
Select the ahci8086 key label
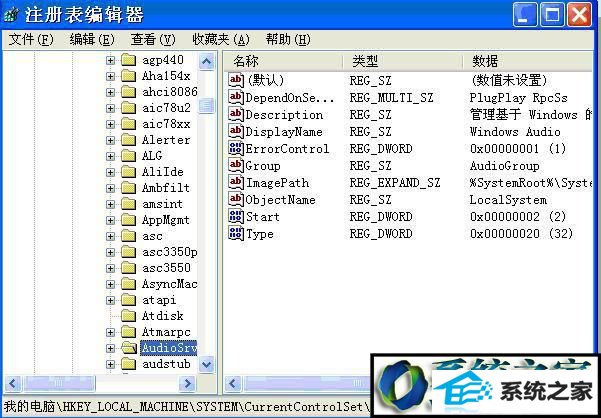[170, 92]
